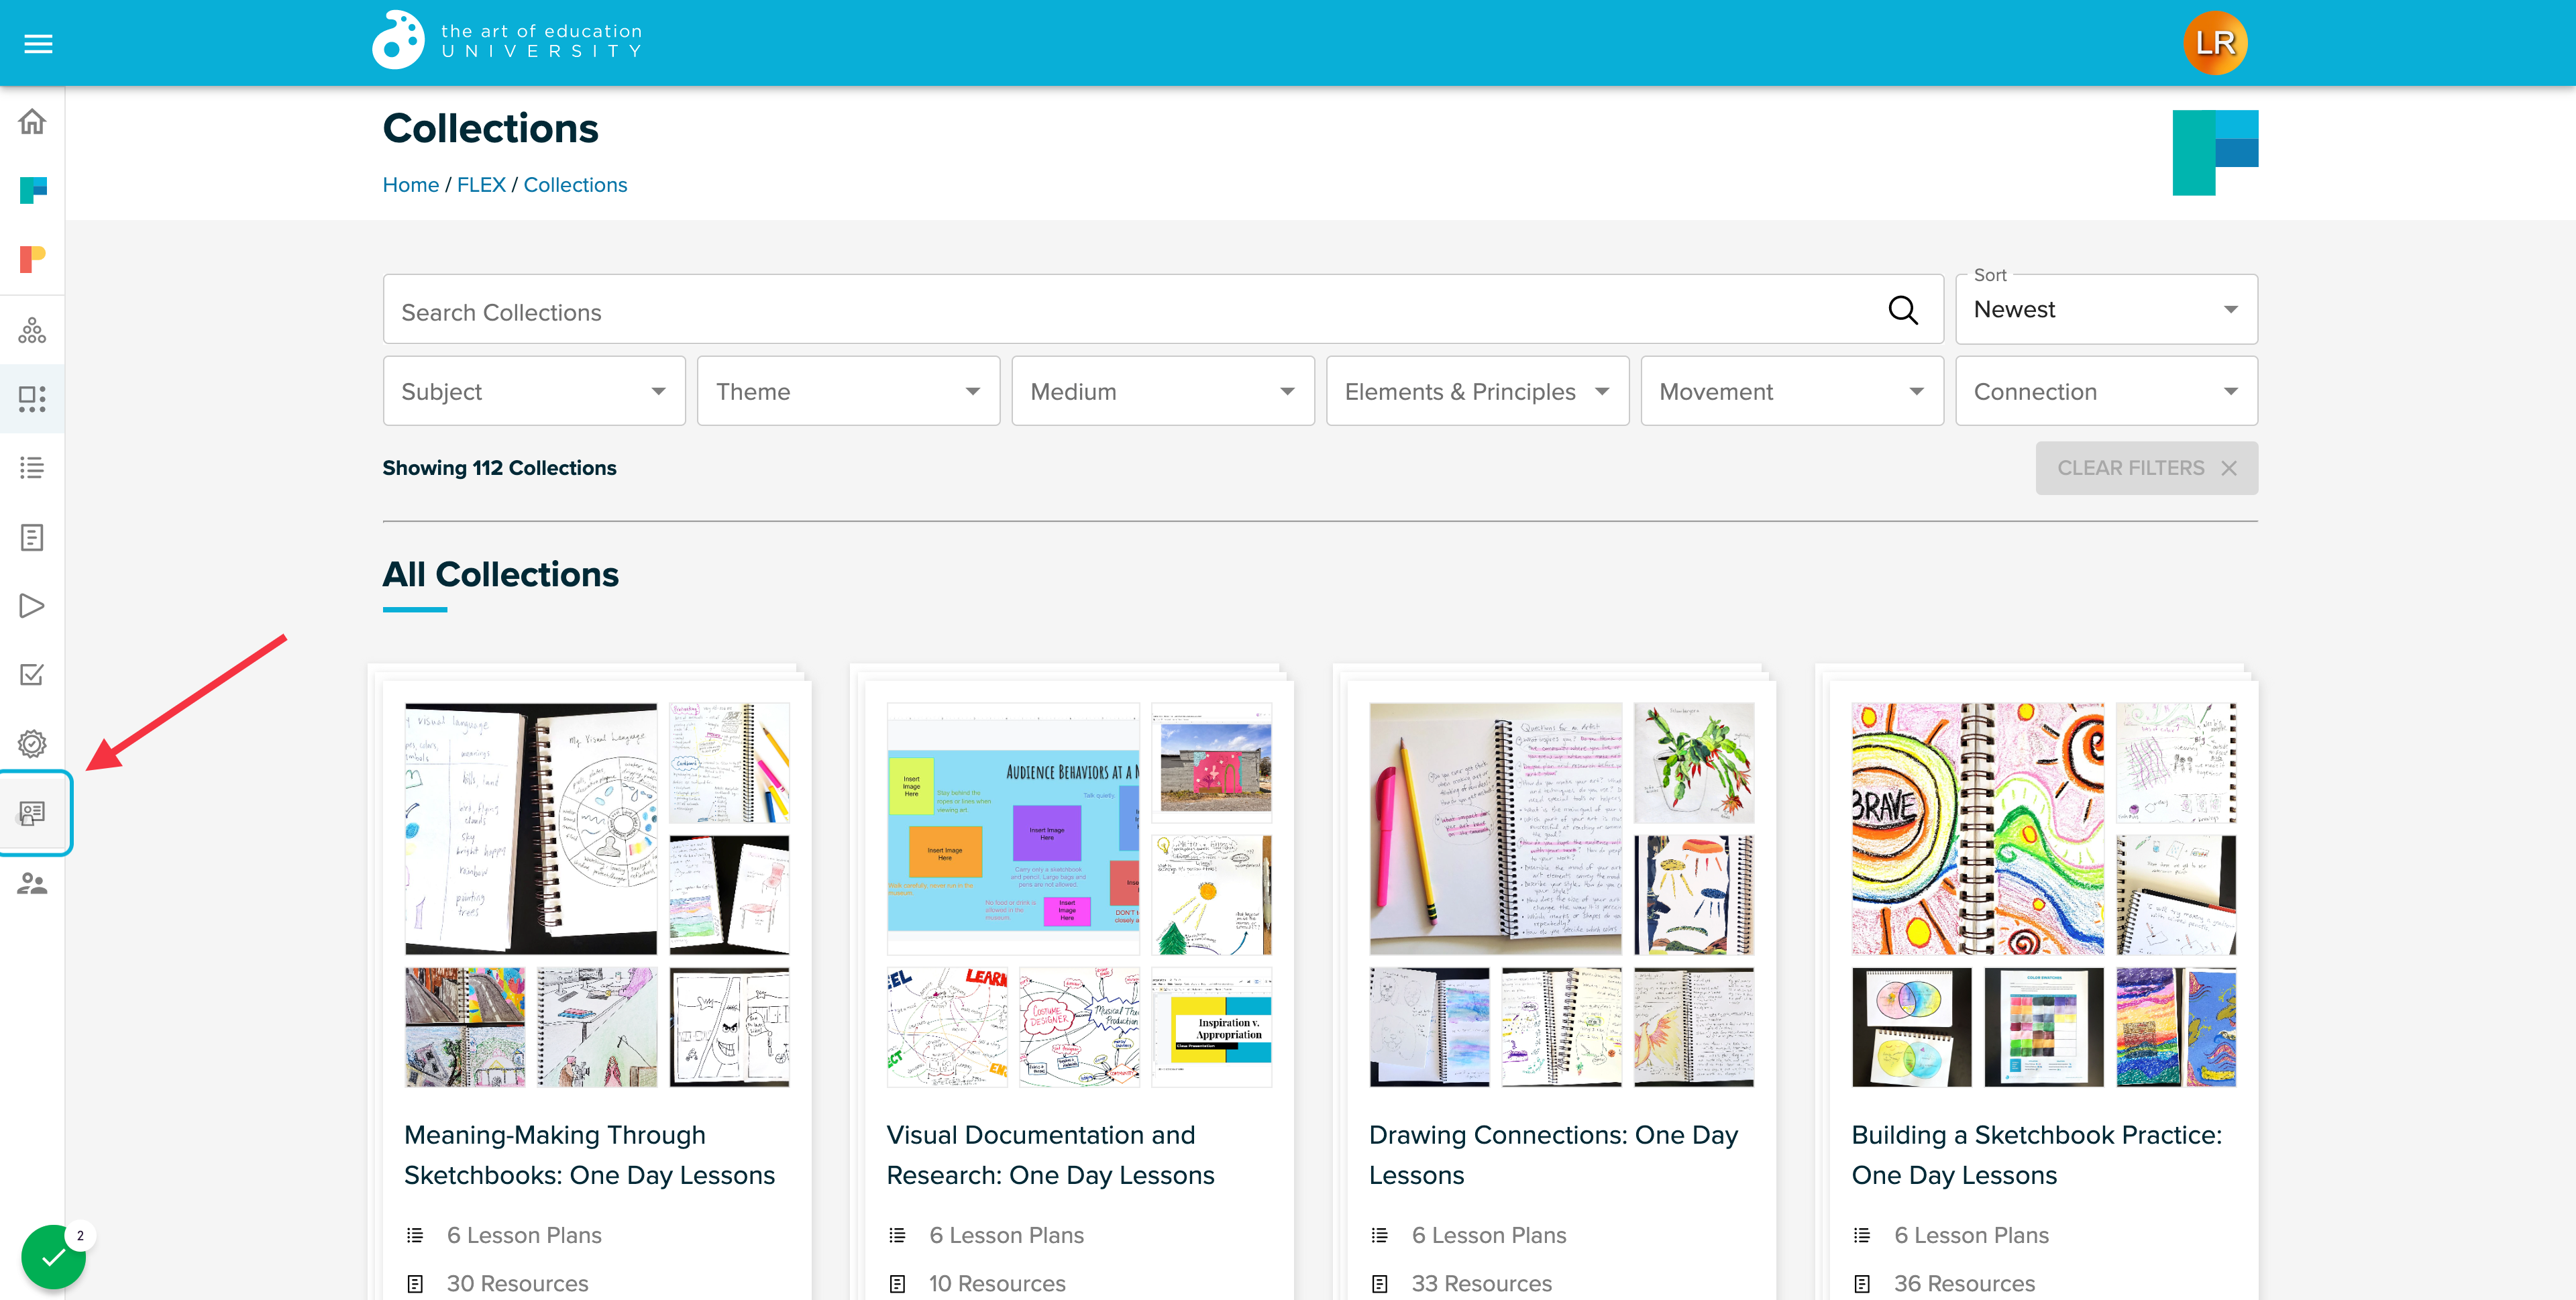
Task: Open the badge gear icon in the sidebar
Action: click(x=32, y=744)
